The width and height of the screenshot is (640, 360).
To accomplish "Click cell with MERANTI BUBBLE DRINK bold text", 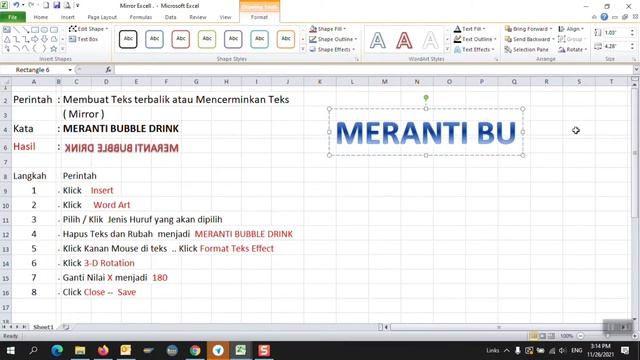I will click(121, 129).
